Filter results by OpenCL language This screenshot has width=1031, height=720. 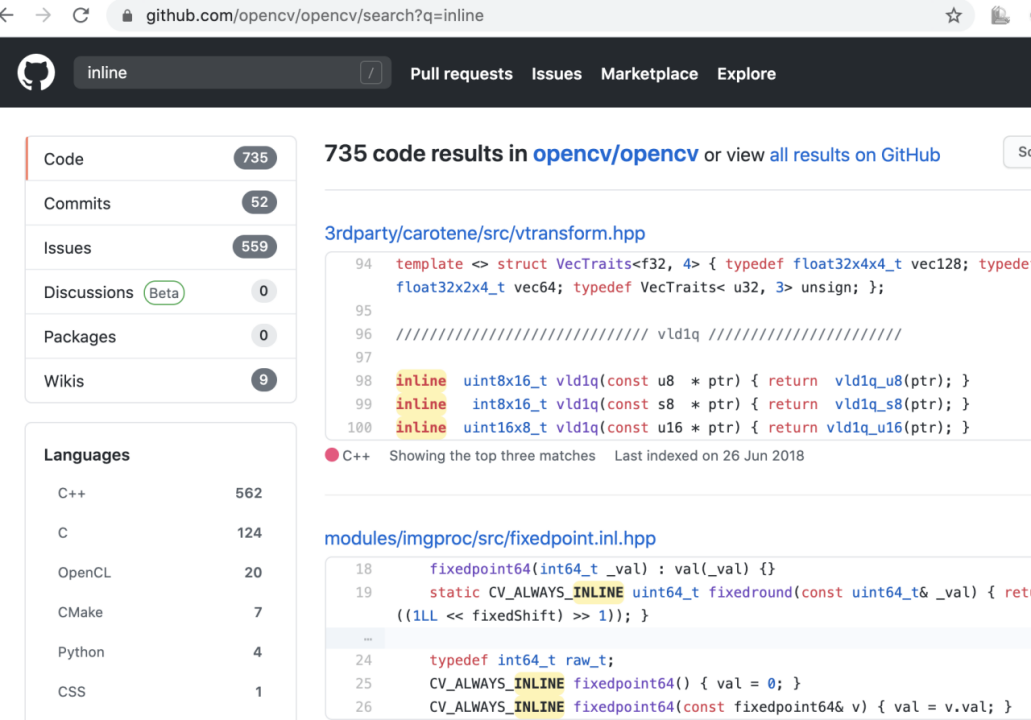(x=160, y=573)
